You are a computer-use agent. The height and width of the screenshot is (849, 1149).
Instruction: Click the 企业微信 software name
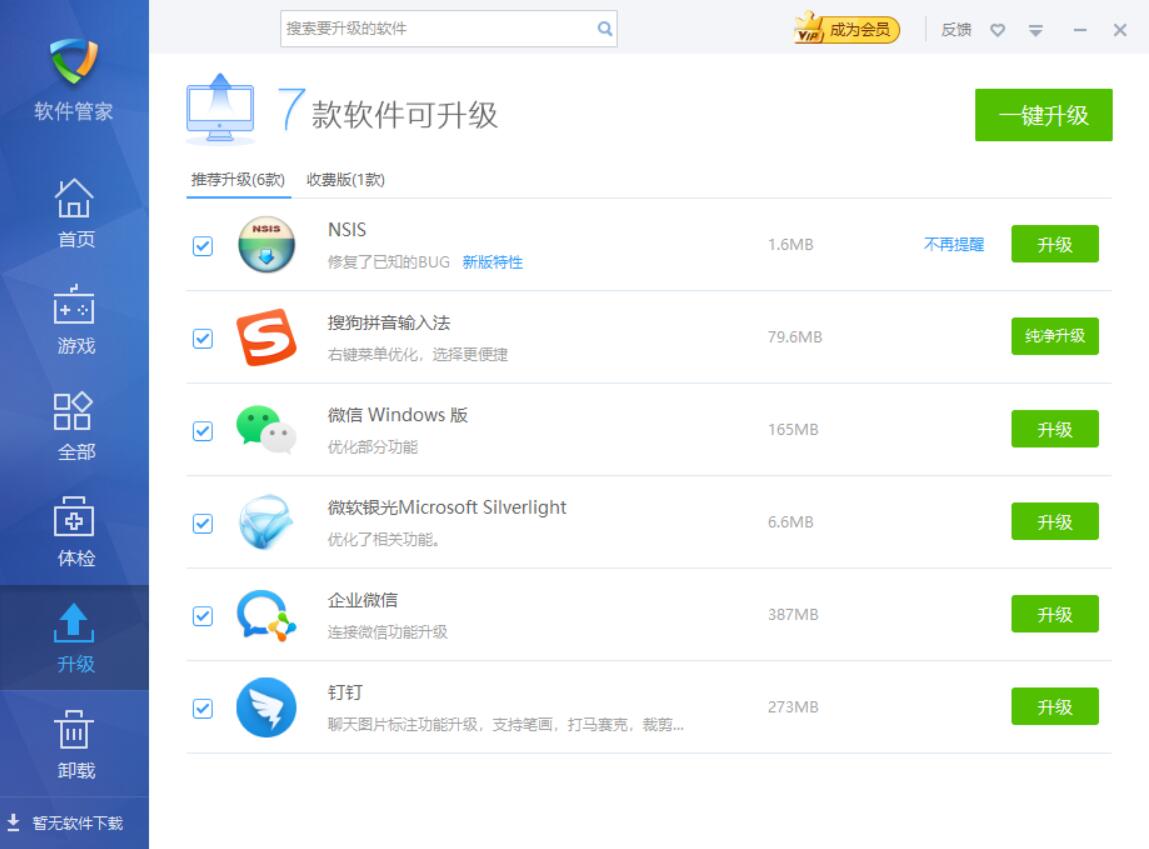pos(363,601)
